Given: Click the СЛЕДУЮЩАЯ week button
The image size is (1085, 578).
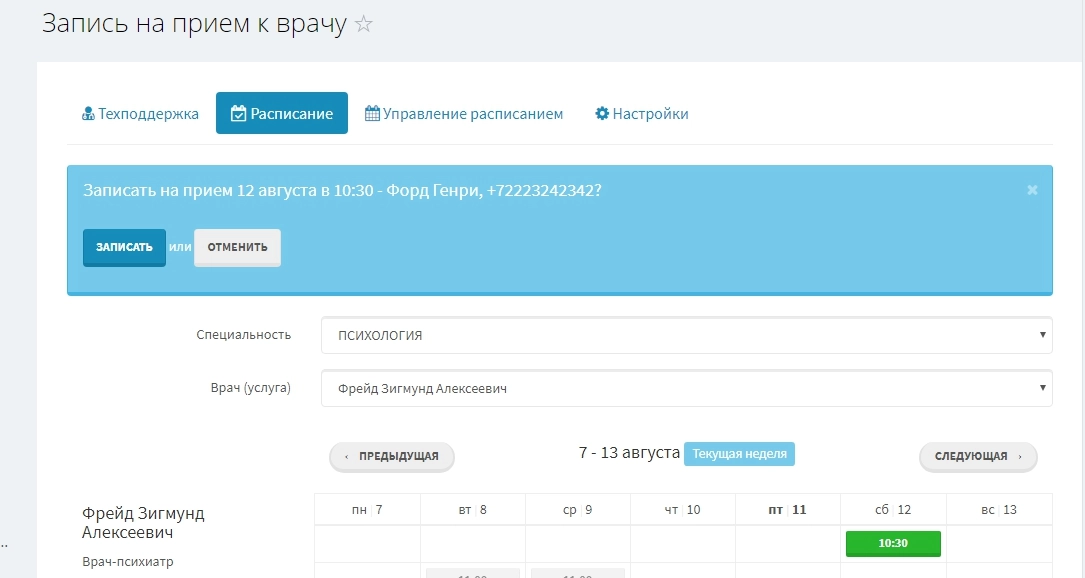Looking at the screenshot, I should pyautogui.click(x=977, y=456).
